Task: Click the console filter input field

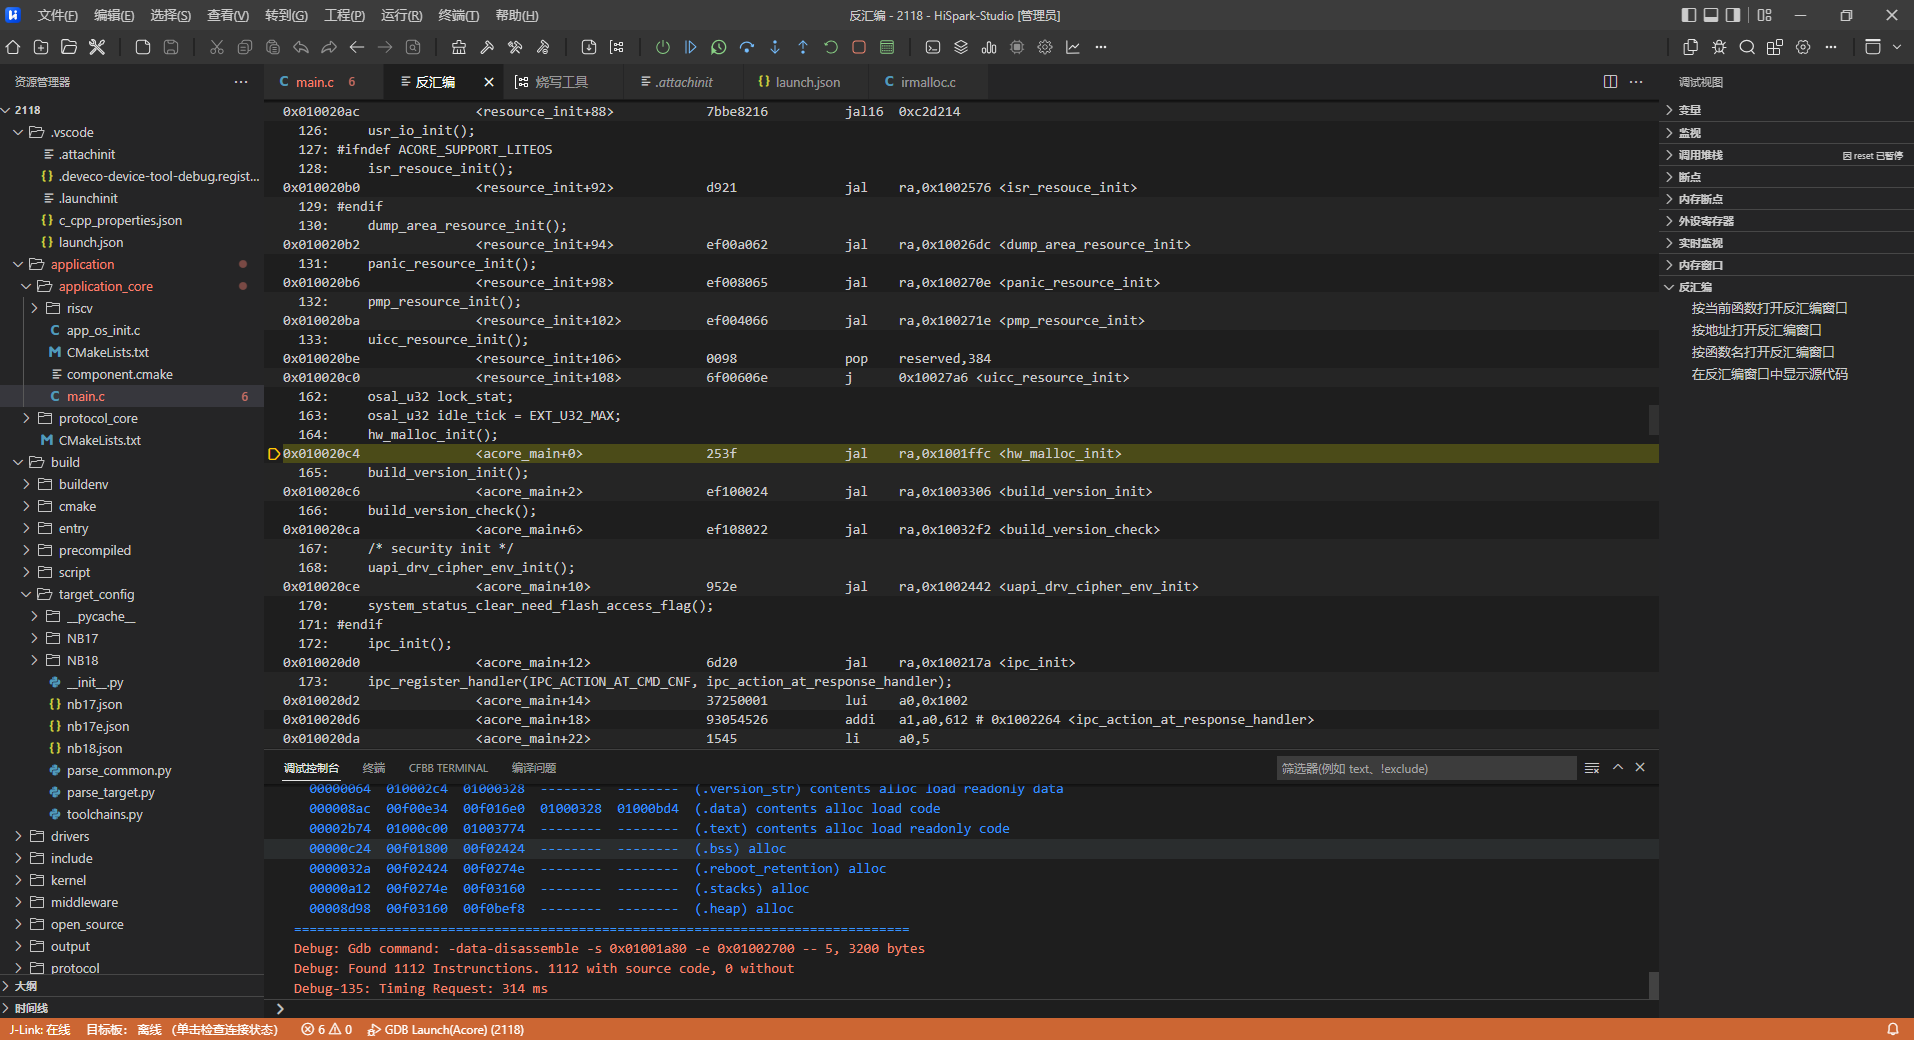Action: pos(1425,768)
